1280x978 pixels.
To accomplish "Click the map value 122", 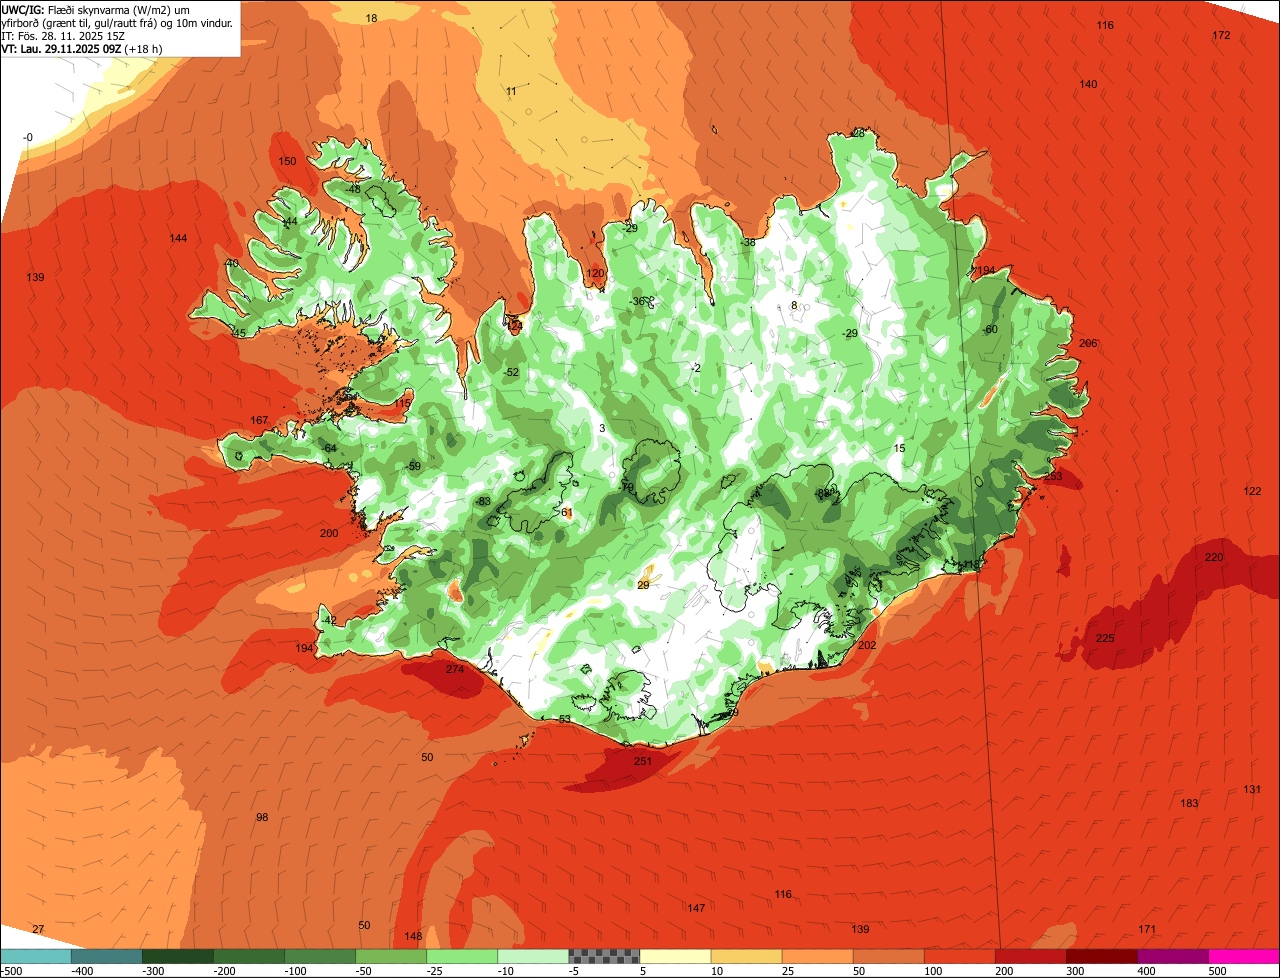I will point(1252,491).
